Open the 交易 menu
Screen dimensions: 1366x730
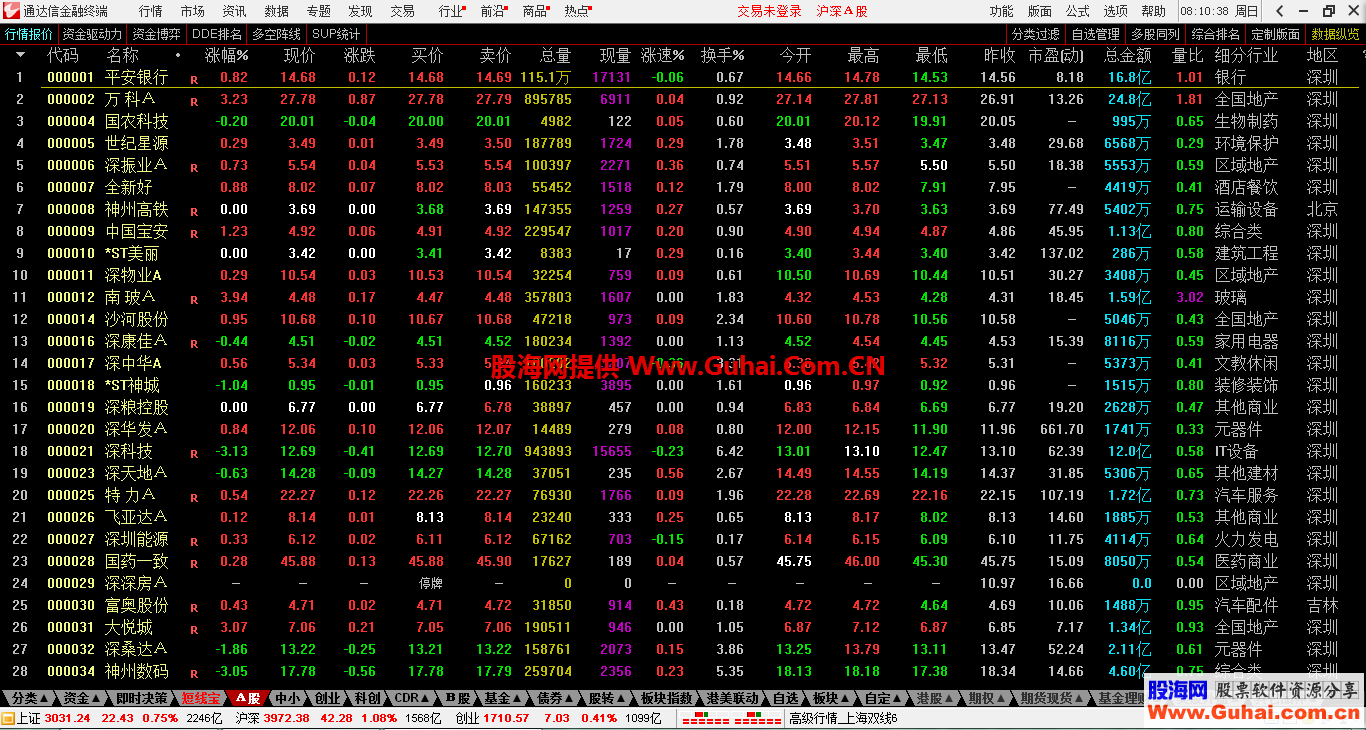pyautogui.click(x=403, y=11)
